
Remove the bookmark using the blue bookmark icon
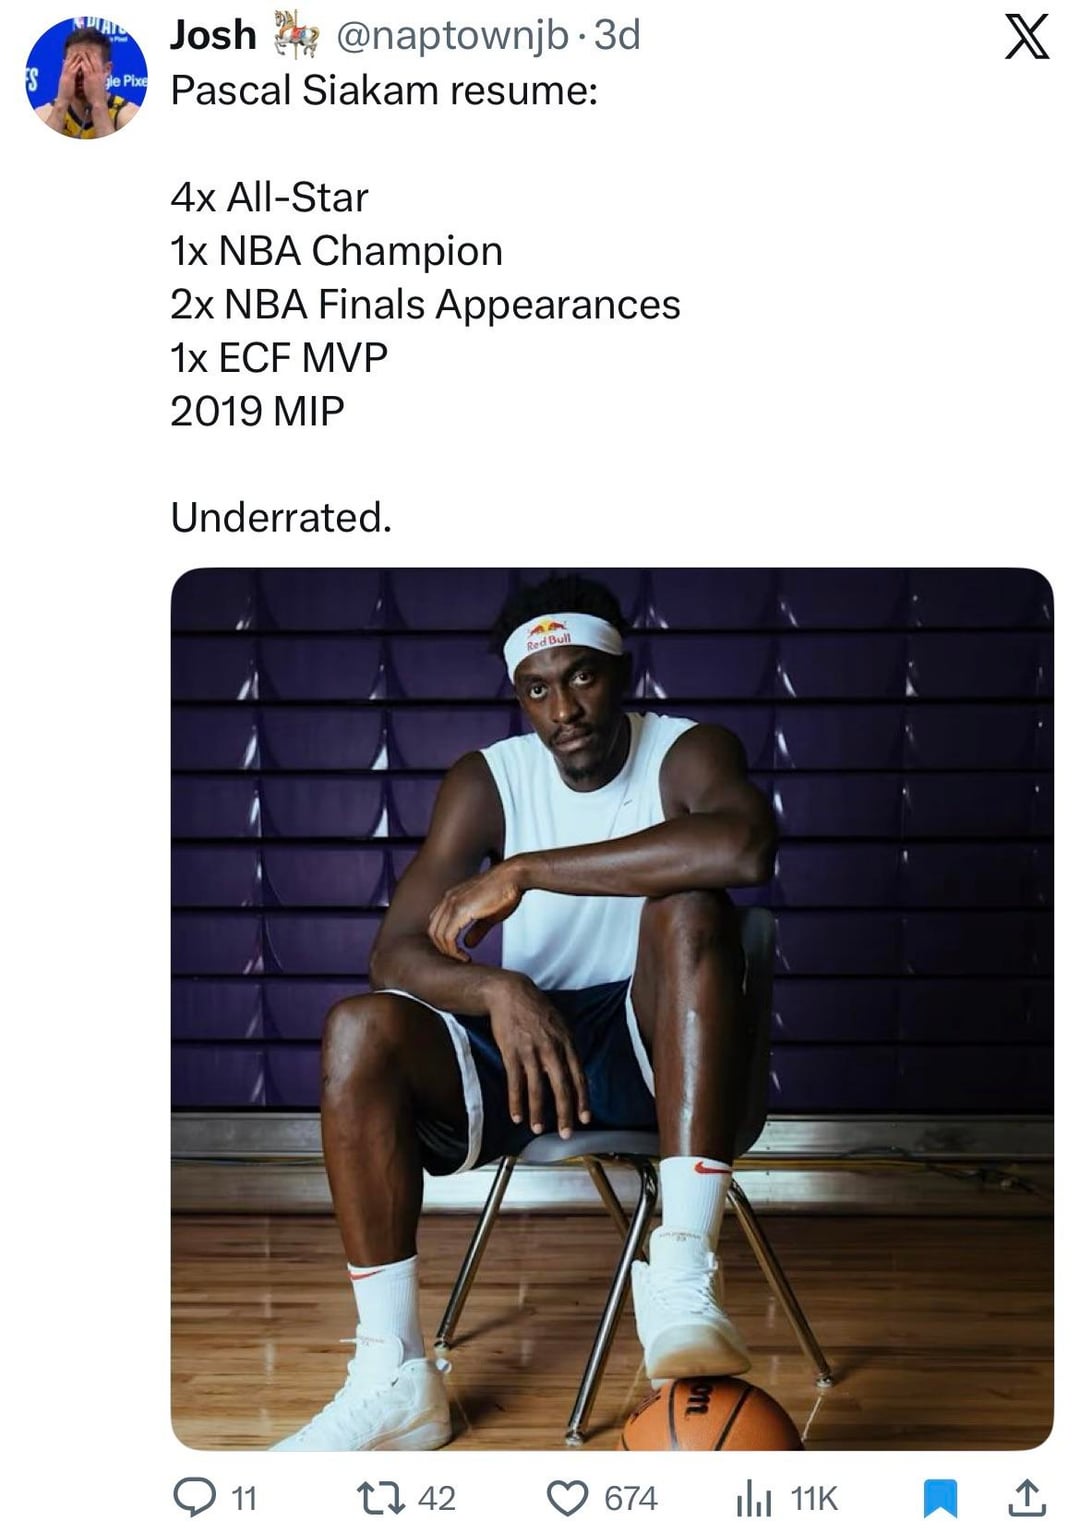click(x=939, y=1497)
